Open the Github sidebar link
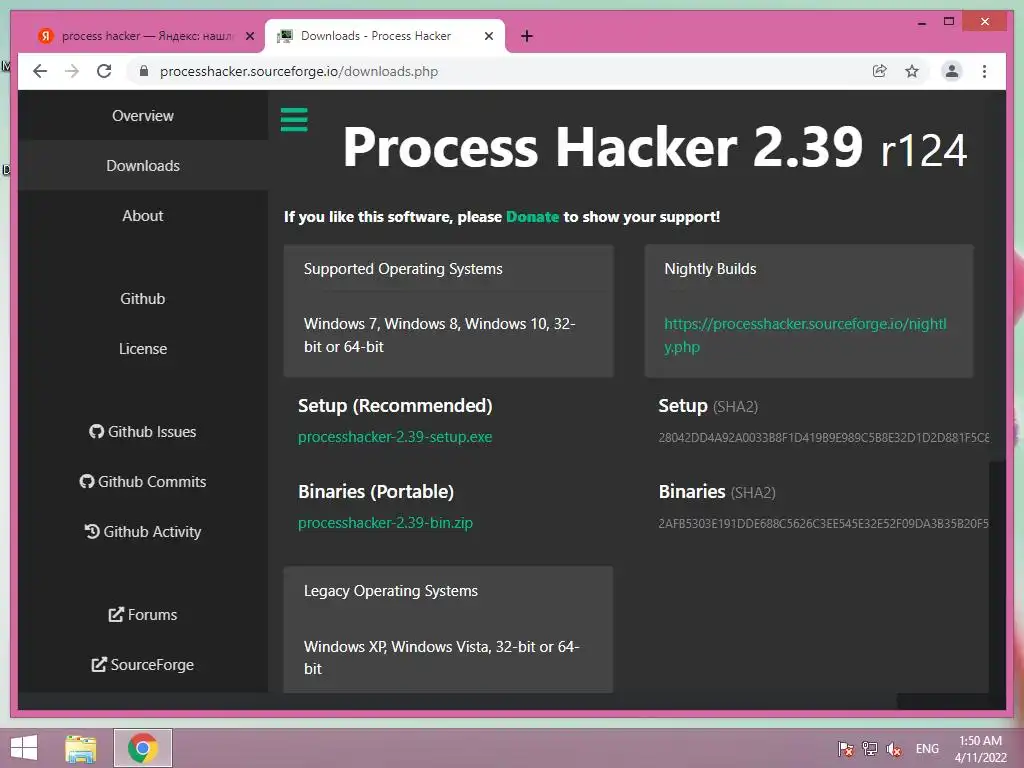Screen dimensions: 1024x768 (x=142, y=298)
